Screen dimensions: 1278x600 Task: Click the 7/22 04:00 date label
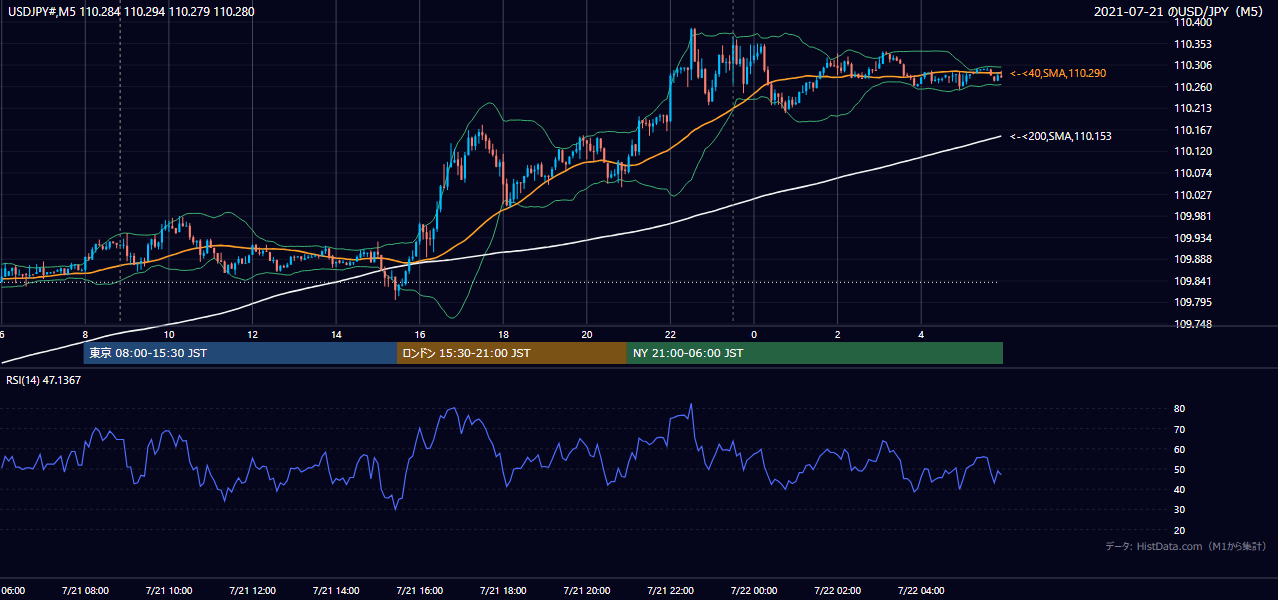[922, 591]
